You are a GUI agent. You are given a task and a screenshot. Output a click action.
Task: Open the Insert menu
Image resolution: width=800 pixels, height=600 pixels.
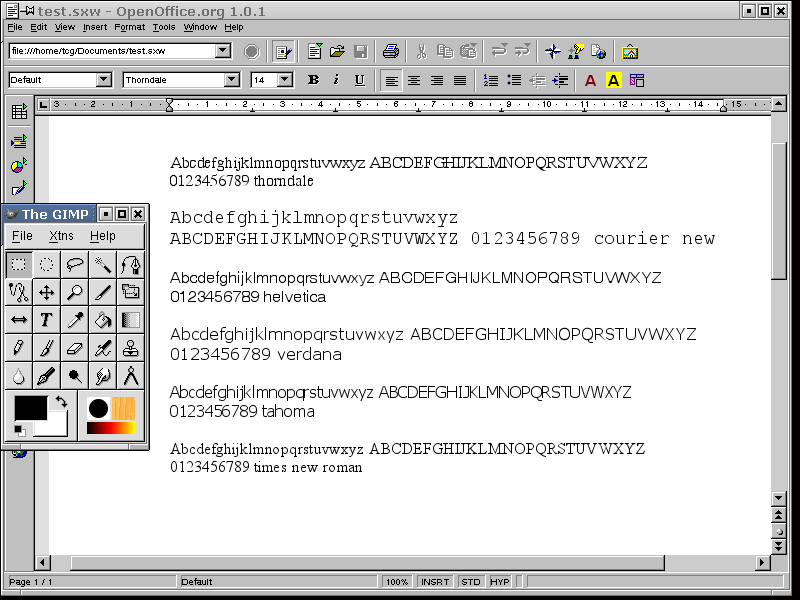click(95, 27)
